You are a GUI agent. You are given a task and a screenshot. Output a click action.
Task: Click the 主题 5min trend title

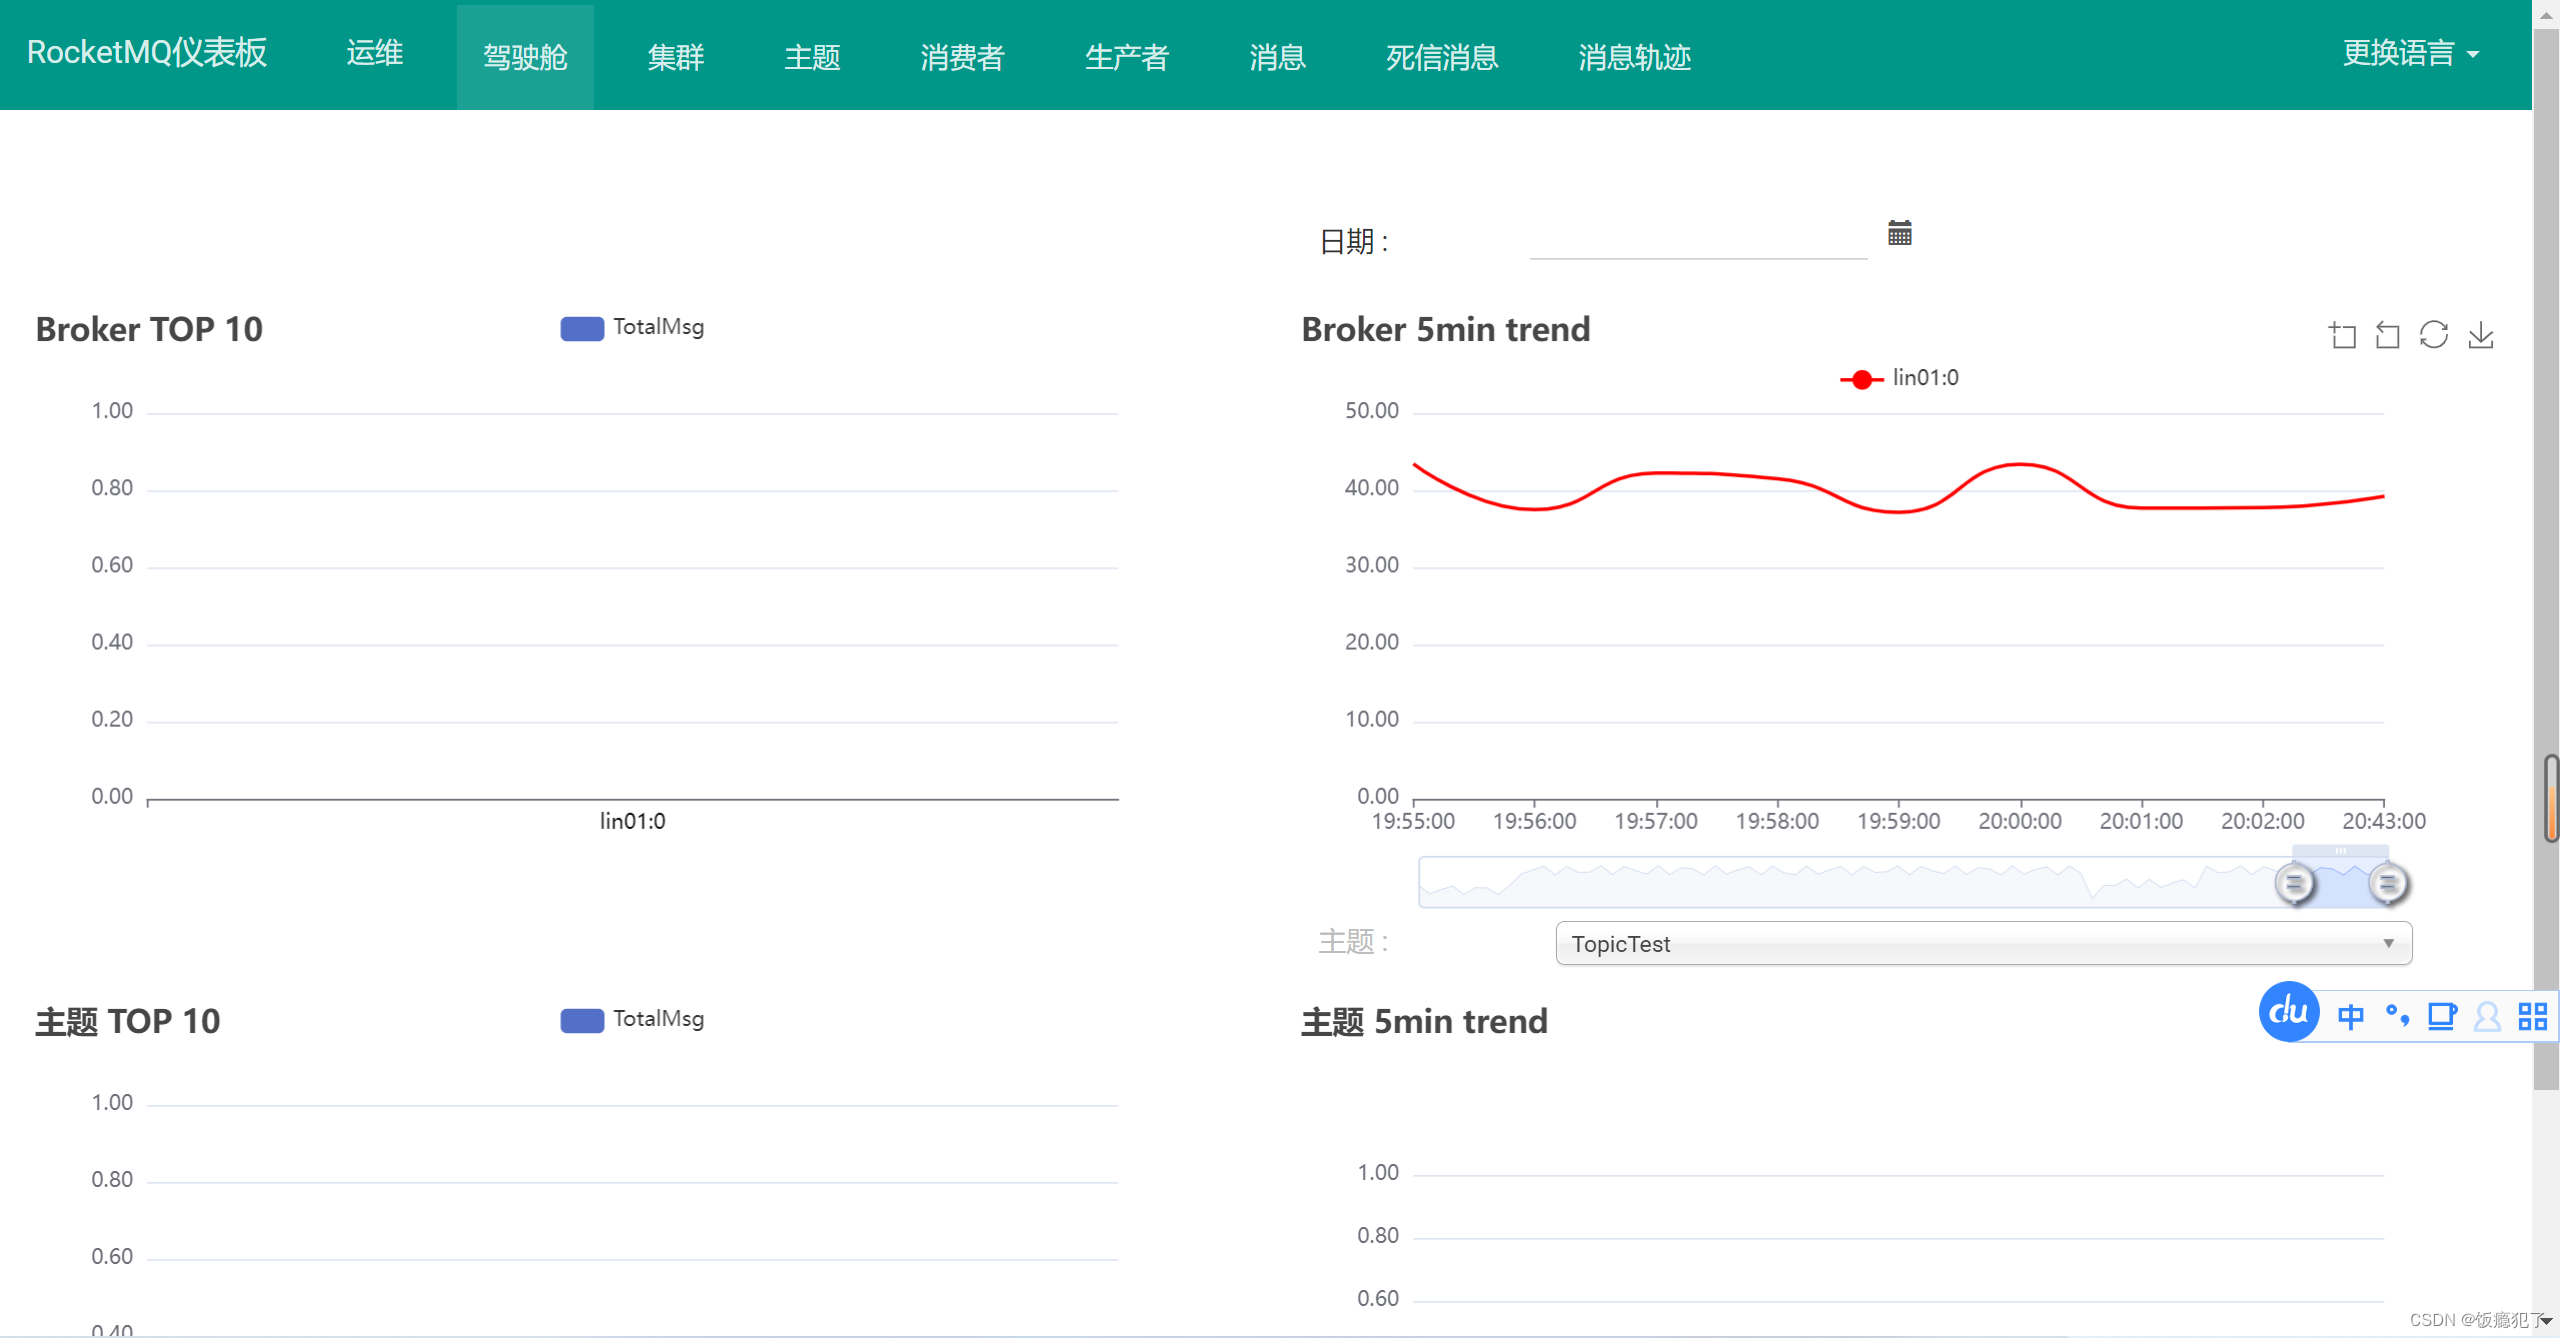pyautogui.click(x=1424, y=1021)
